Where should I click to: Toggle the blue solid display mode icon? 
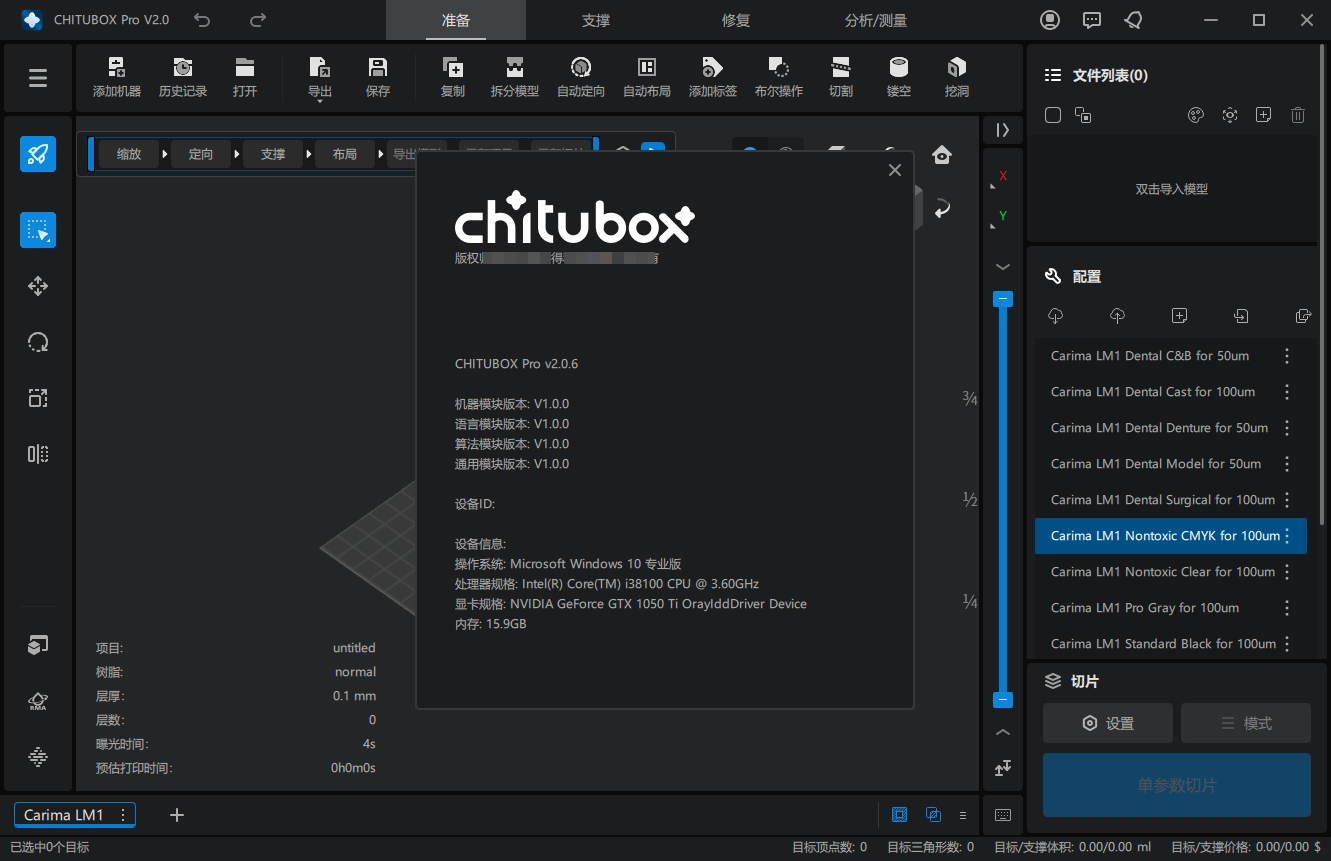[x=900, y=814]
